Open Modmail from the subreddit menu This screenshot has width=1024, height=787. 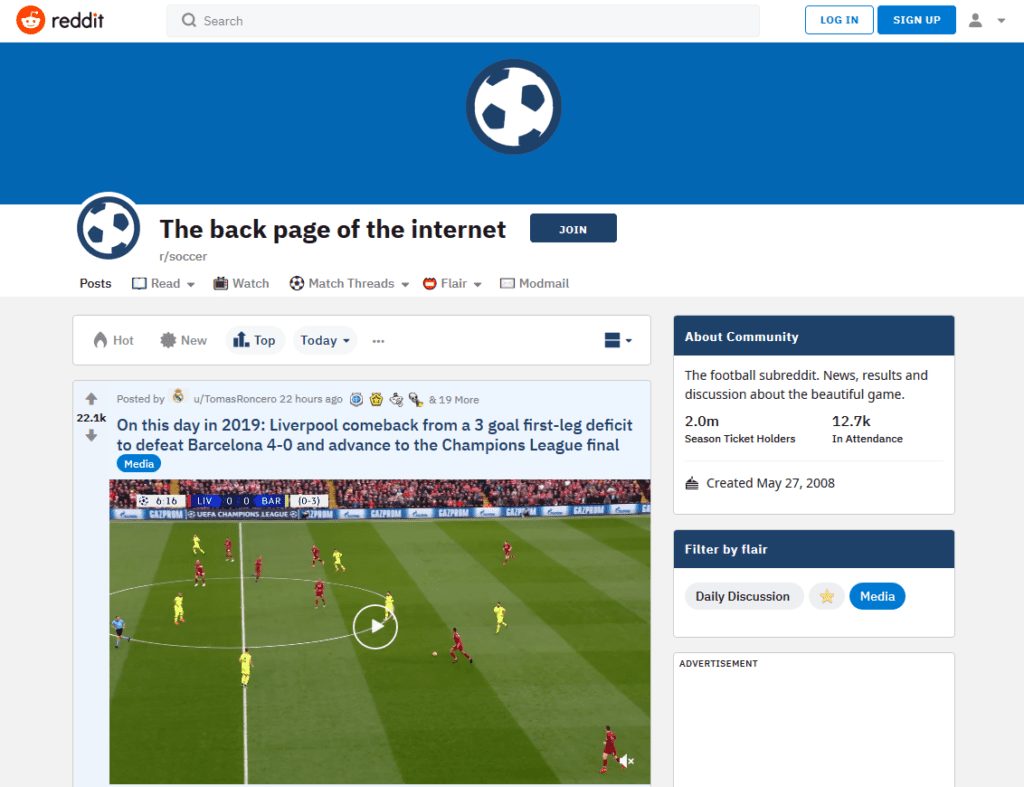click(534, 283)
